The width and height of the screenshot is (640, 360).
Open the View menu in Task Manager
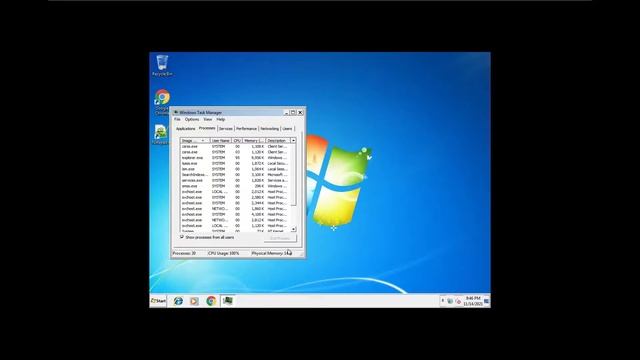pyautogui.click(x=208, y=120)
